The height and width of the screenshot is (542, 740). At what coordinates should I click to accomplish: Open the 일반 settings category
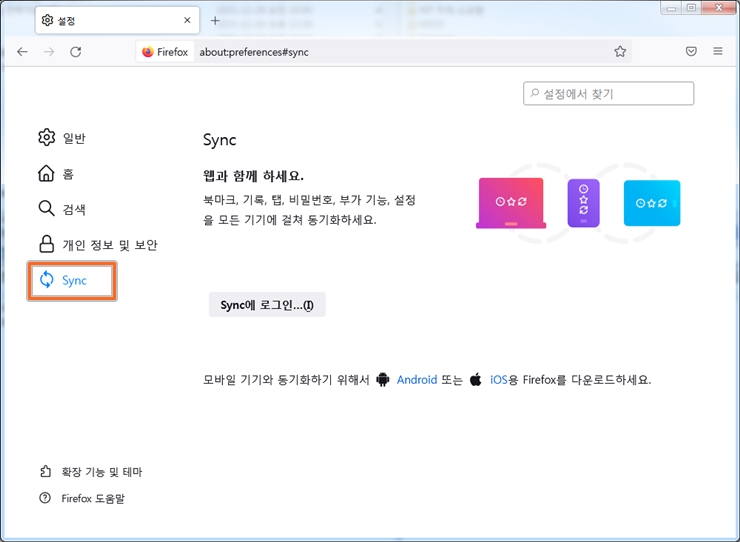tap(62, 138)
